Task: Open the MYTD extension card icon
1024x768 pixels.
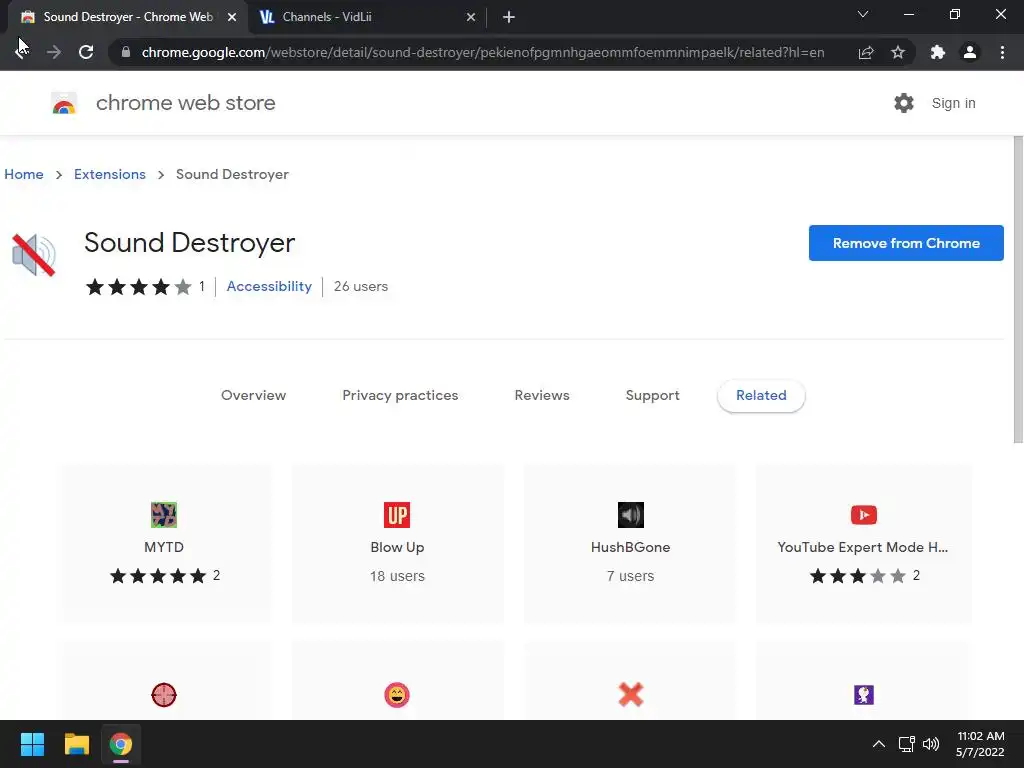Action: [164, 515]
